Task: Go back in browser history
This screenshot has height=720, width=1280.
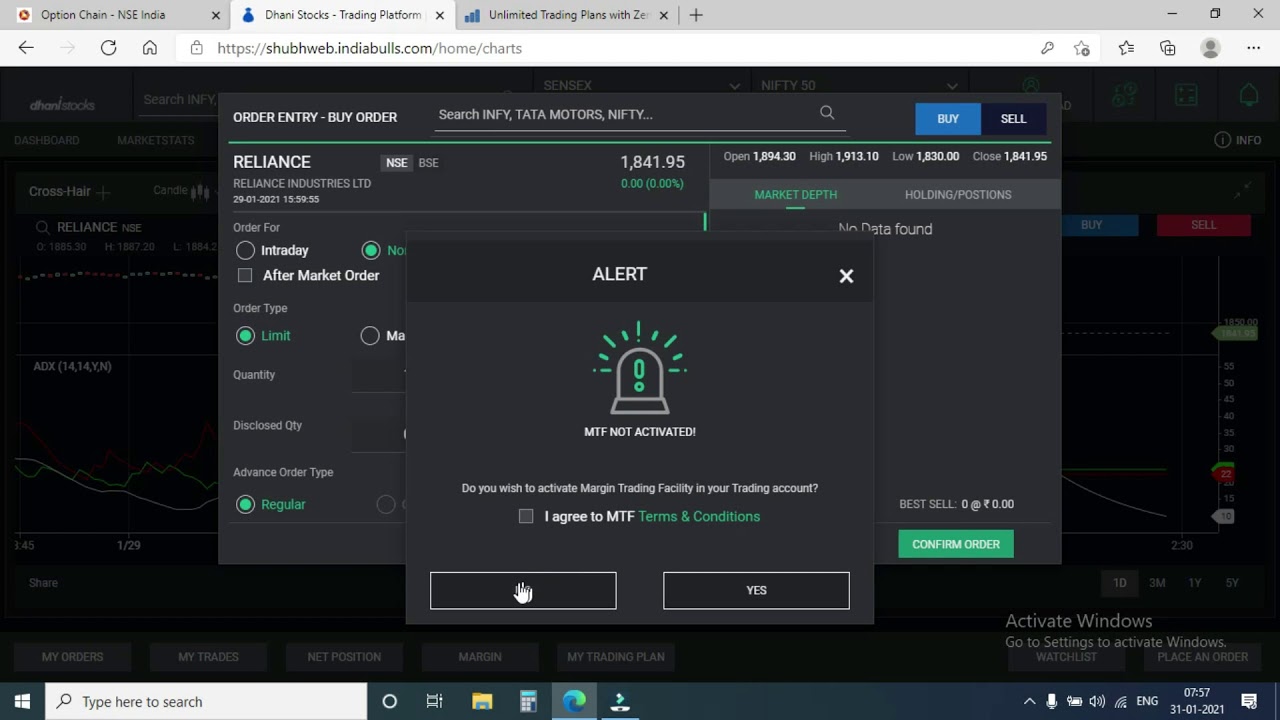Action: click(x=26, y=48)
